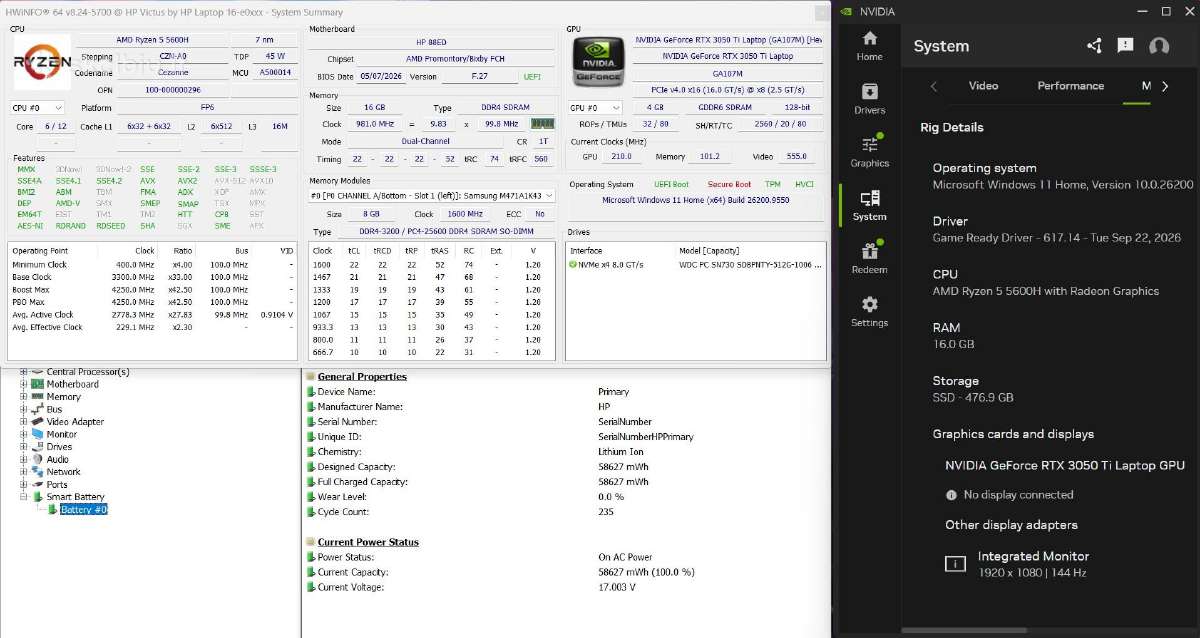Expand the Audio tree node
The image size is (1200, 638).
point(24,459)
